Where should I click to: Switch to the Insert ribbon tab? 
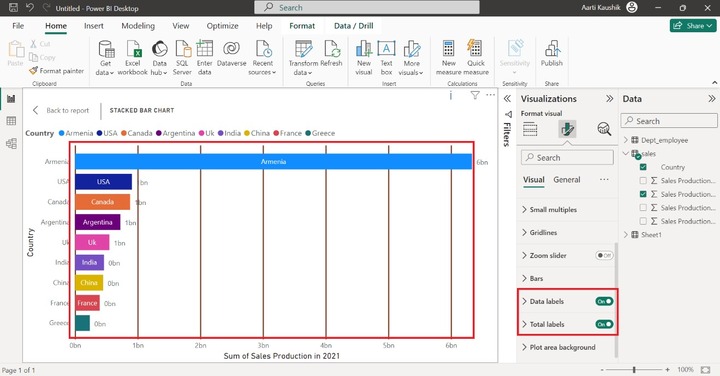(94, 26)
